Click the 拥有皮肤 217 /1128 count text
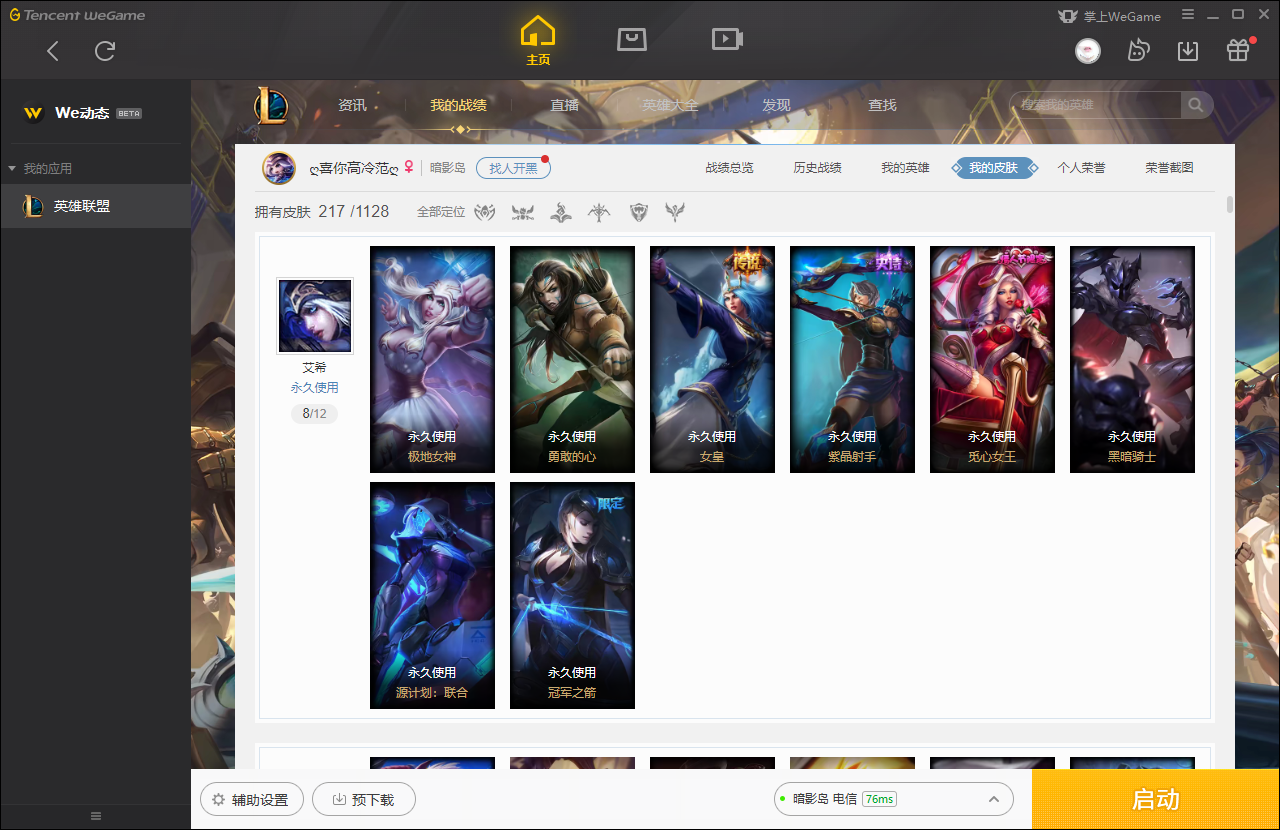The image size is (1280, 830). click(322, 212)
